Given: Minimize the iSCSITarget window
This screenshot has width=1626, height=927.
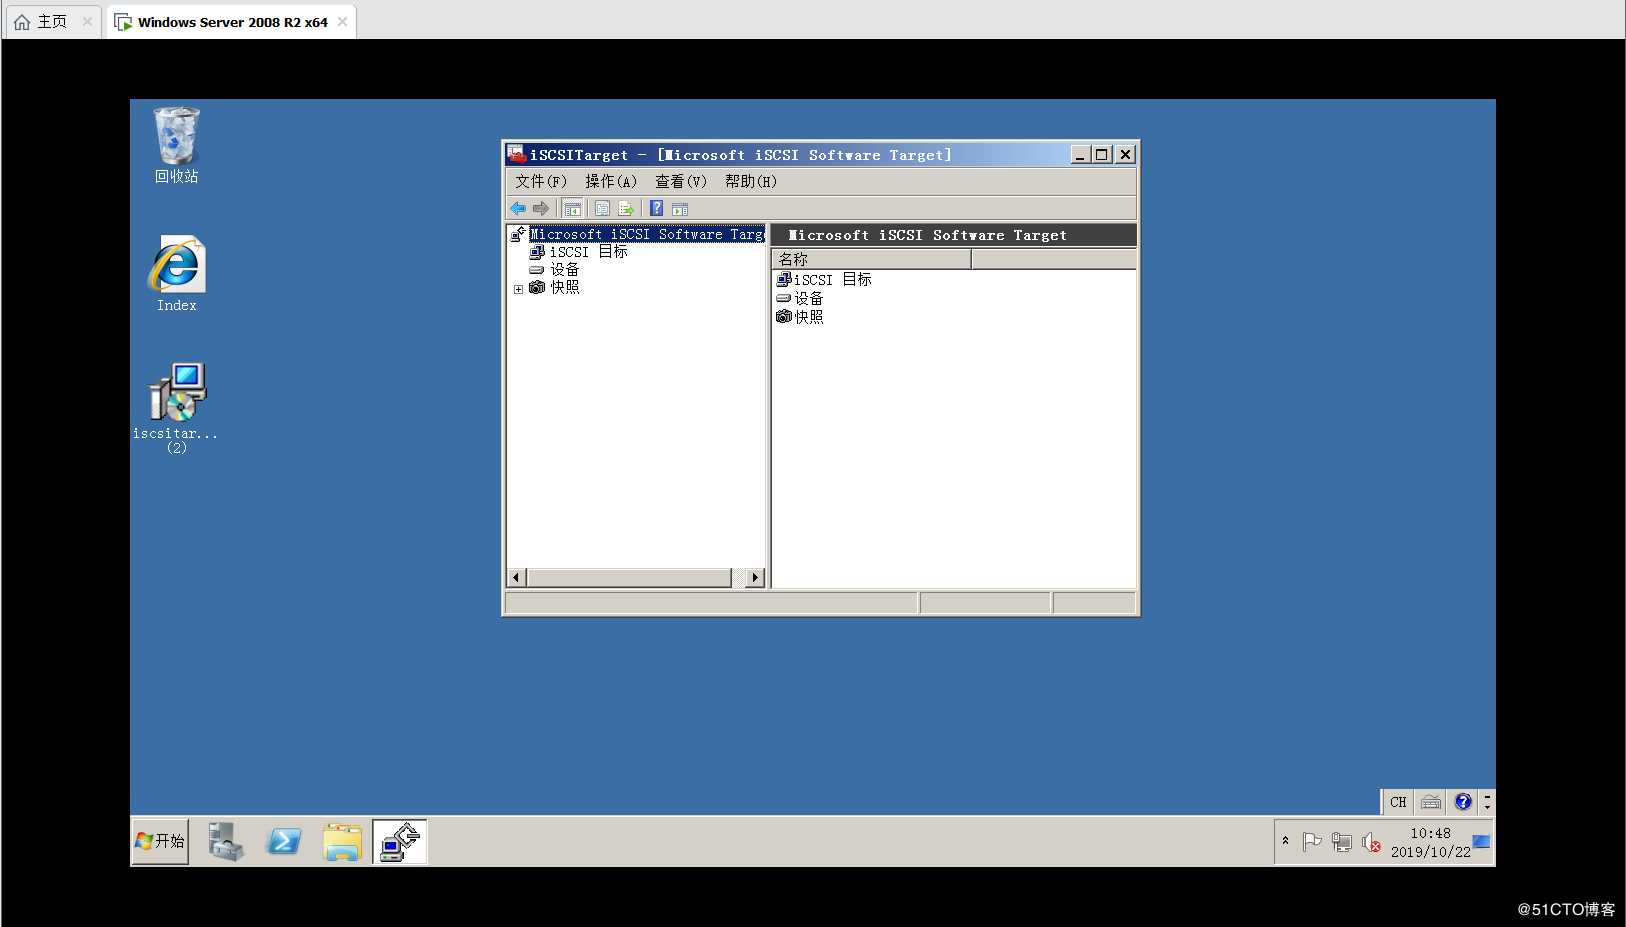Looking at the screenshot, I should pyautogui.click(x=1080, y=154).
